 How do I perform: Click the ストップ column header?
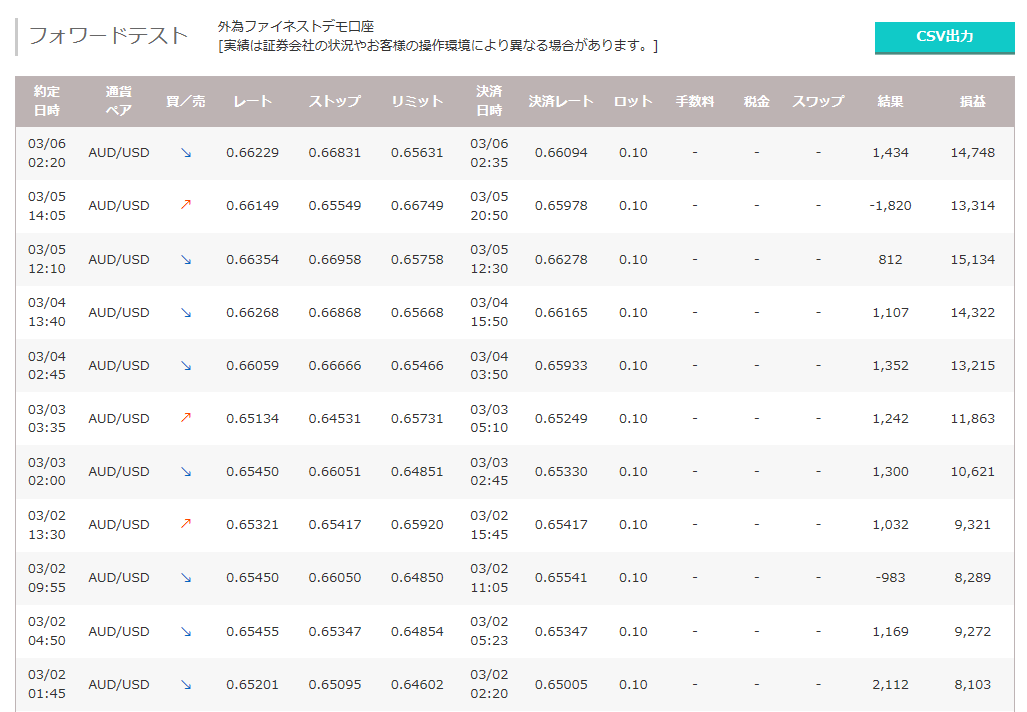[x=335, y=102]
